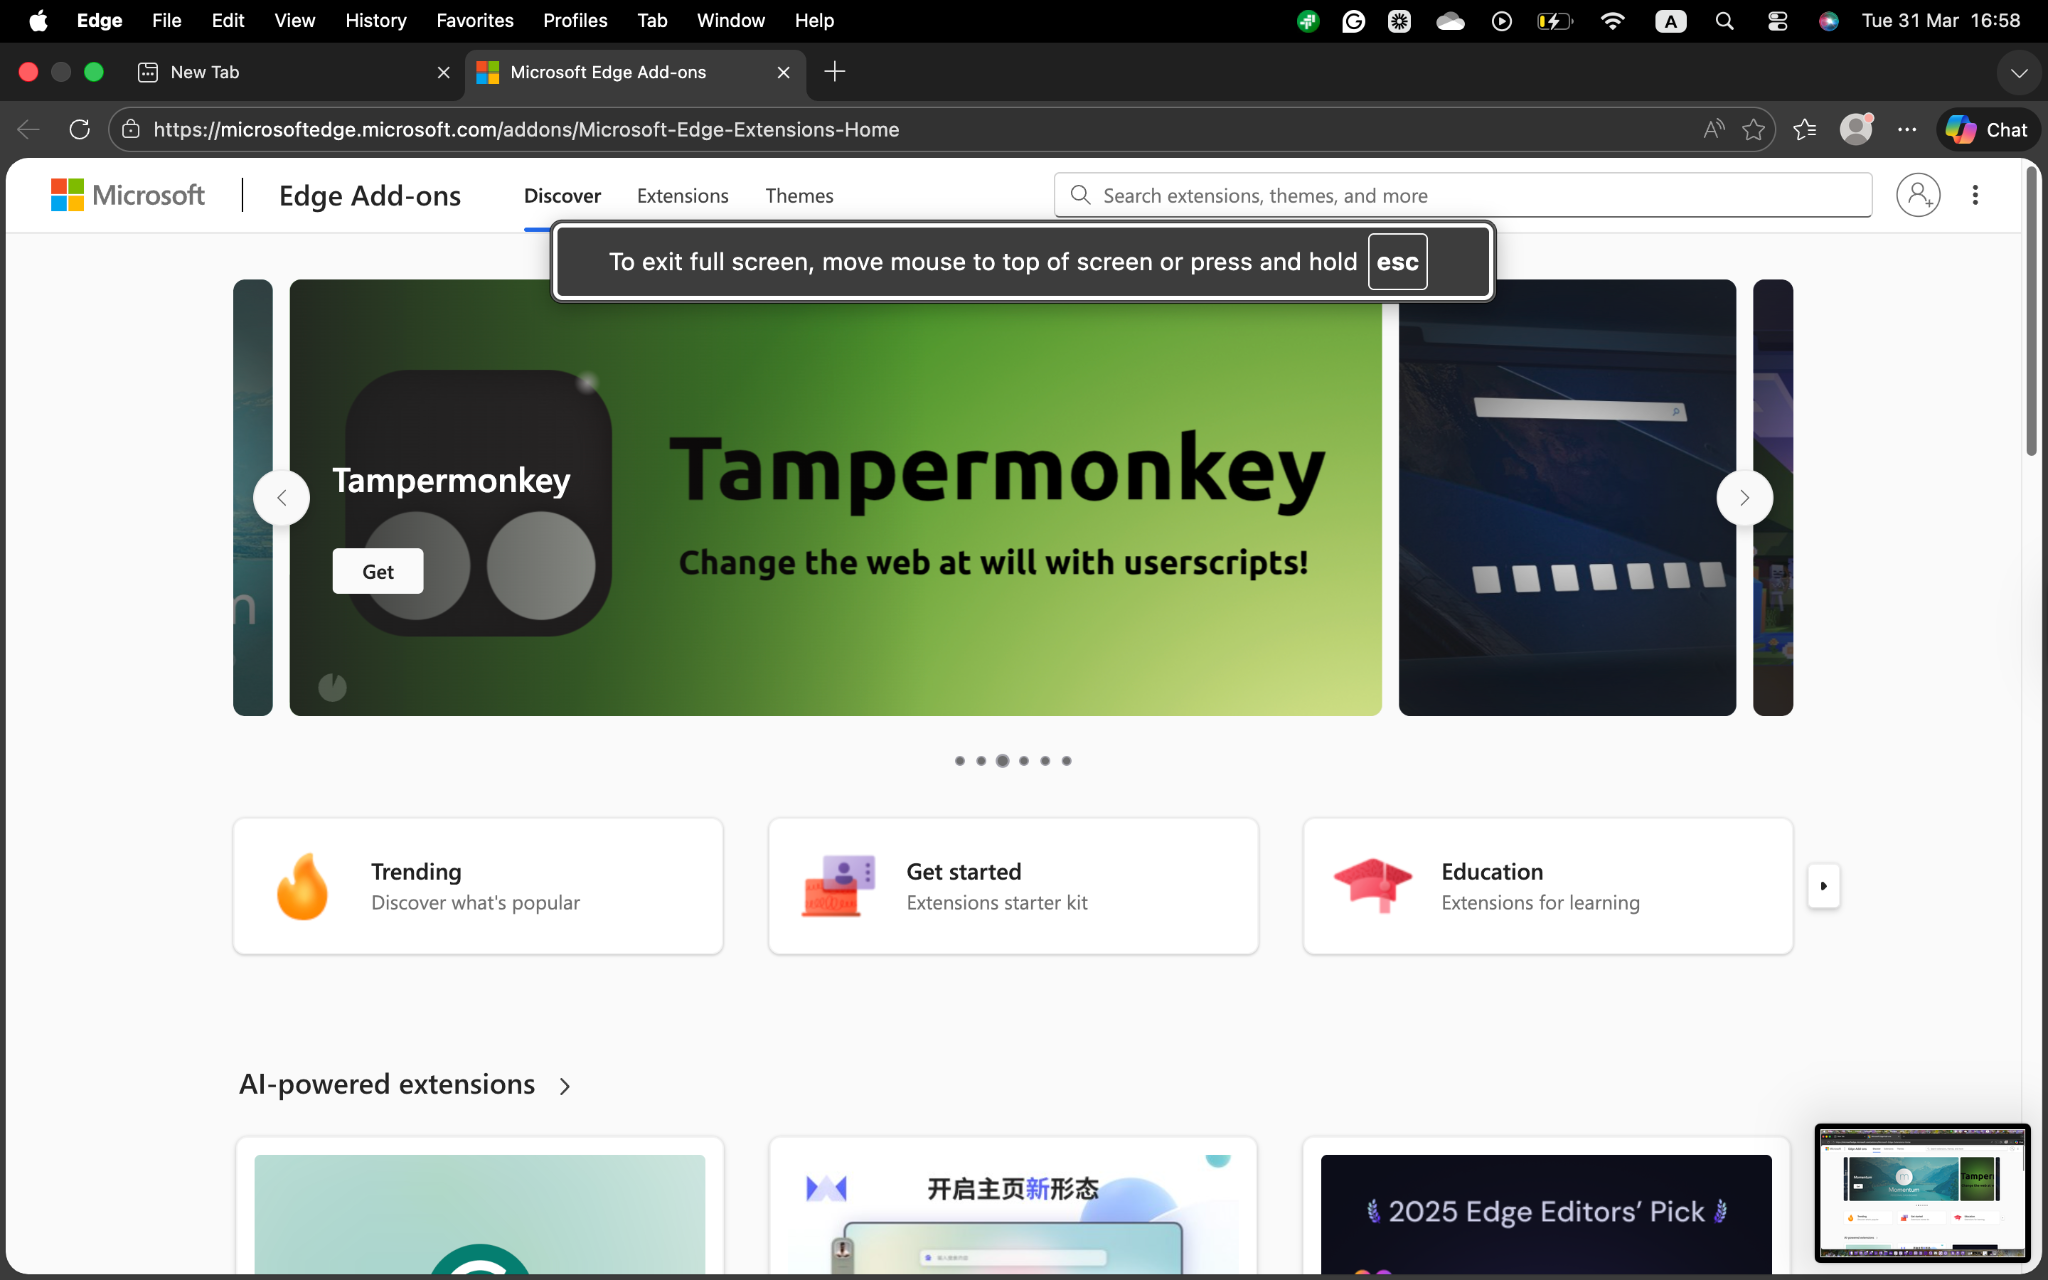Viewport: 2048px width, 1280px height.
Task: Open Edge Settings and more ellipsis
Action: pyautogui.click(x=1907, y=130)
